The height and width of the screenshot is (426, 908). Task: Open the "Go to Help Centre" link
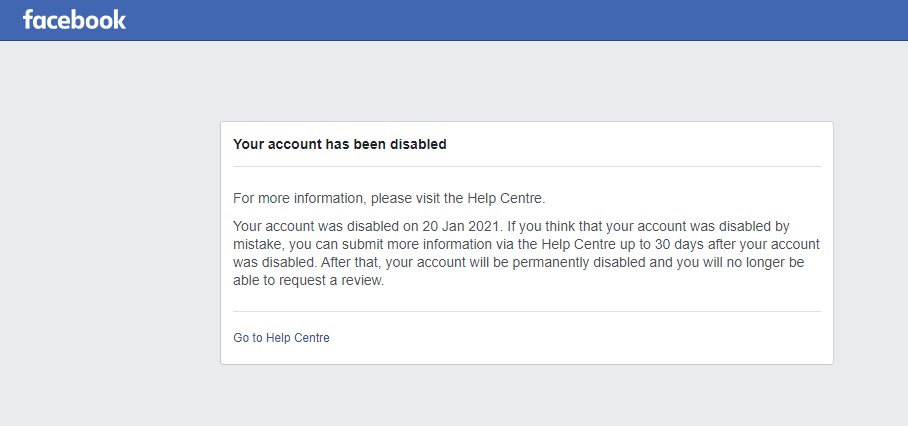coord(281,338)
